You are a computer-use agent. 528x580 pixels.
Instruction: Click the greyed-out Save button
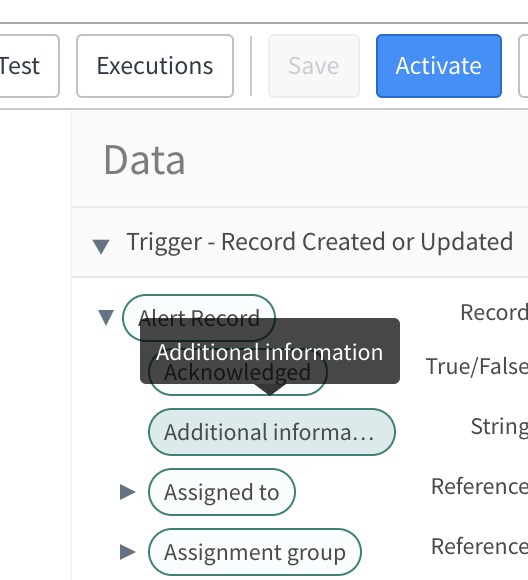[x=314, y=66]
